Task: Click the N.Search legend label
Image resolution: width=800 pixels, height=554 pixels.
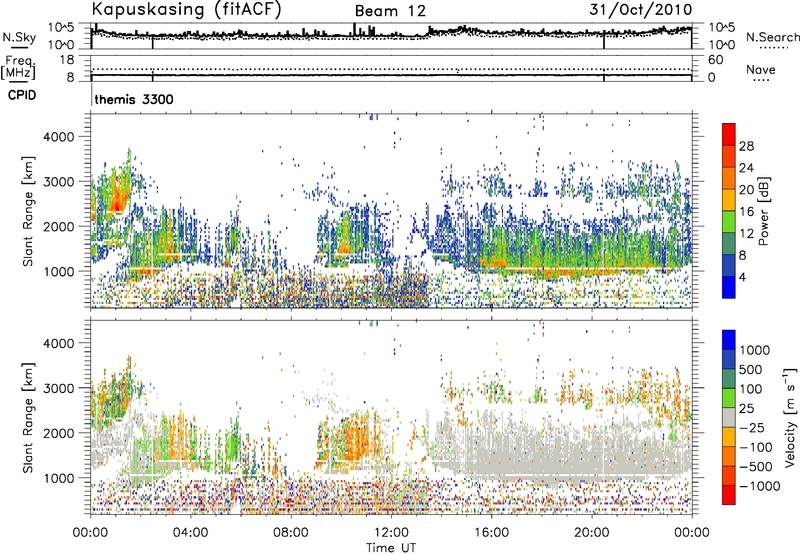Action: pos(773,37)
